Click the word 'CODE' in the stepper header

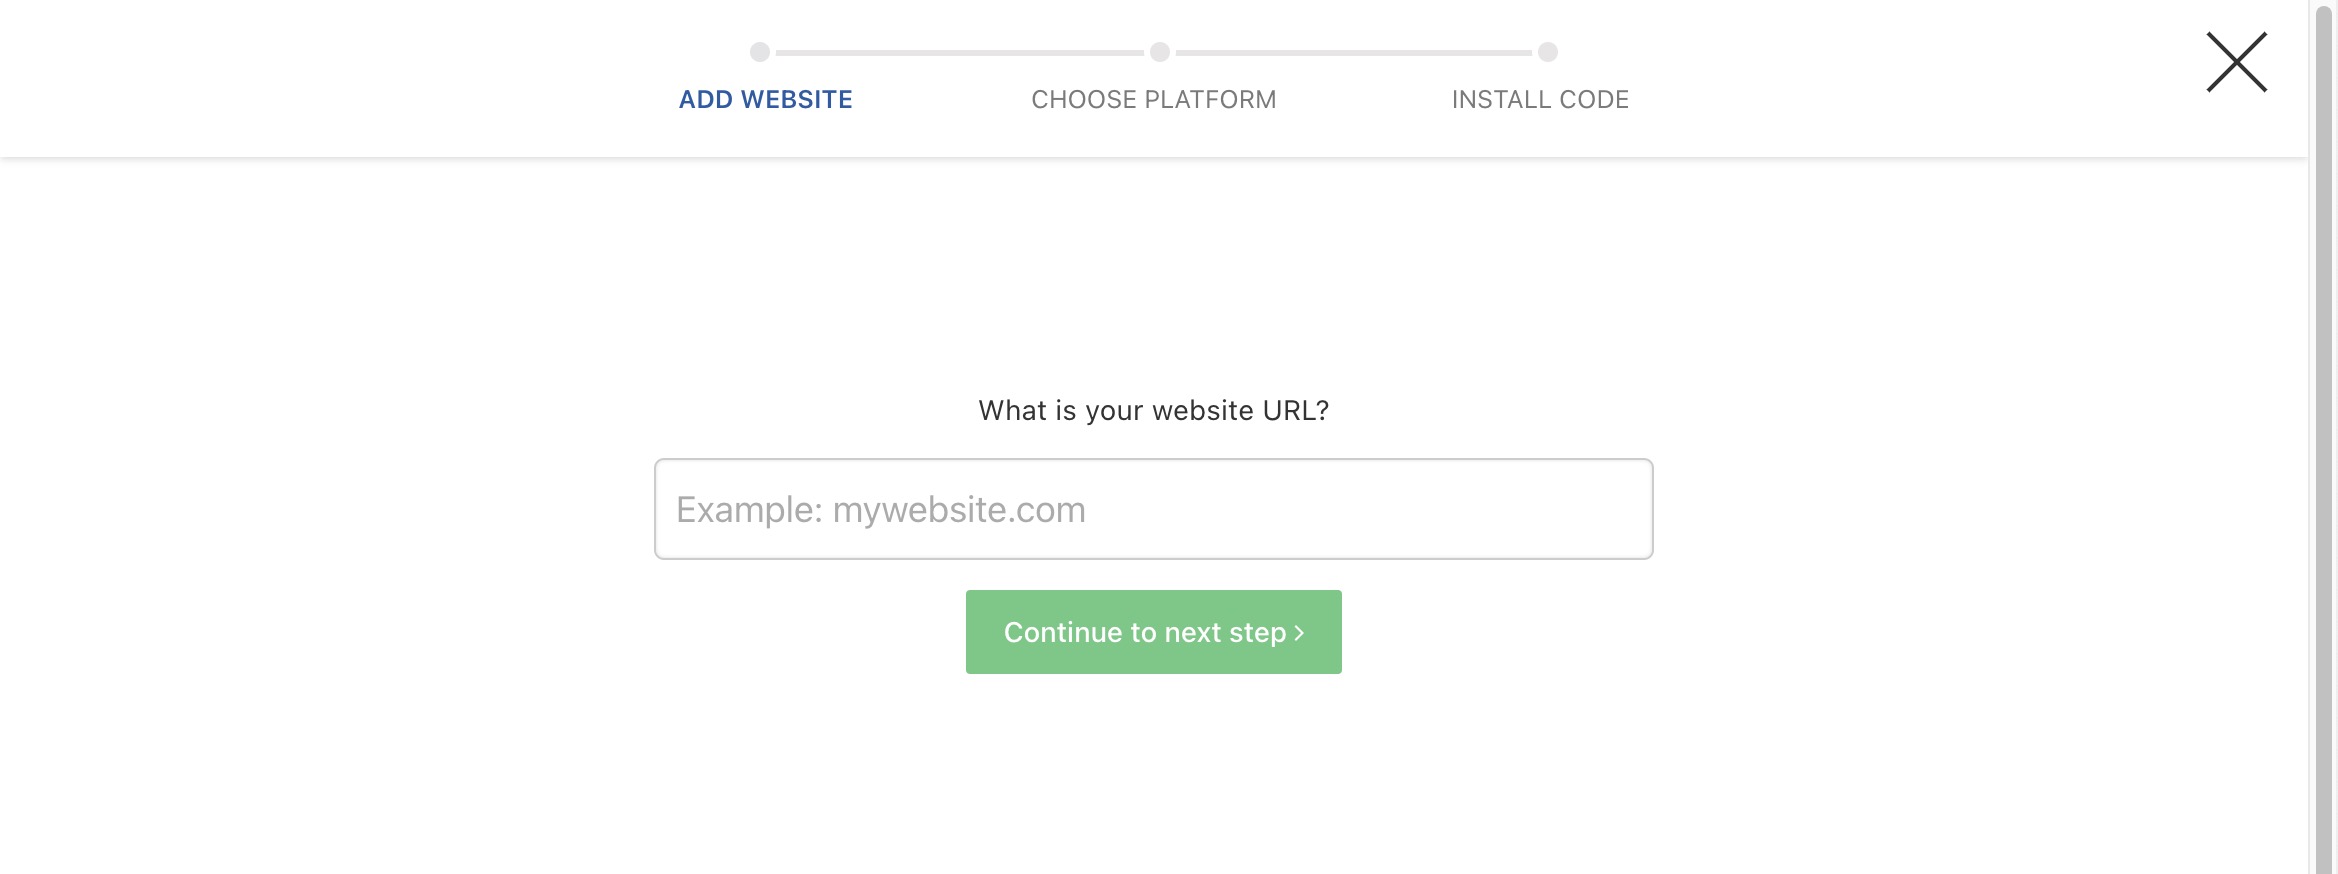click(x=1594, y=100)
